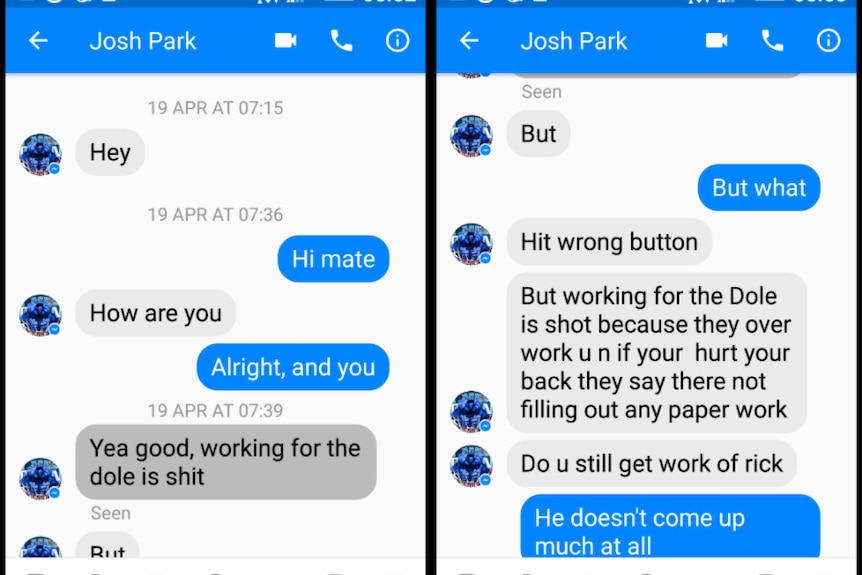The height and width of the screenshot is (575, 862).
Task: Tap Josh Park title in right header
Action: (x=574, y=41)
